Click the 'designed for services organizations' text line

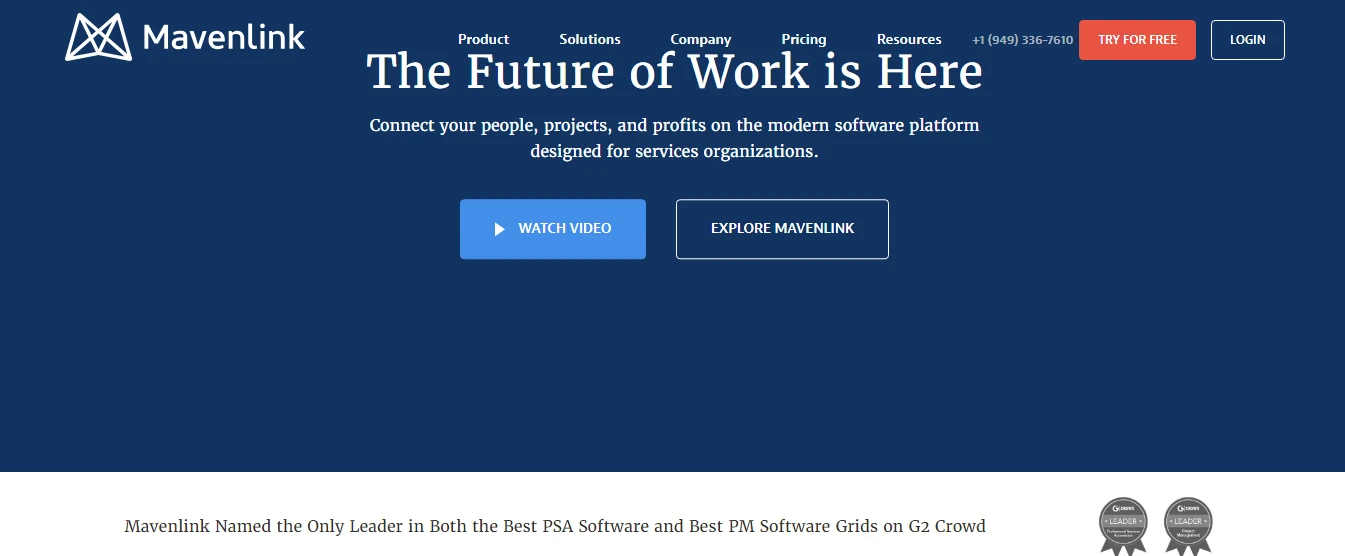point(674,152)
